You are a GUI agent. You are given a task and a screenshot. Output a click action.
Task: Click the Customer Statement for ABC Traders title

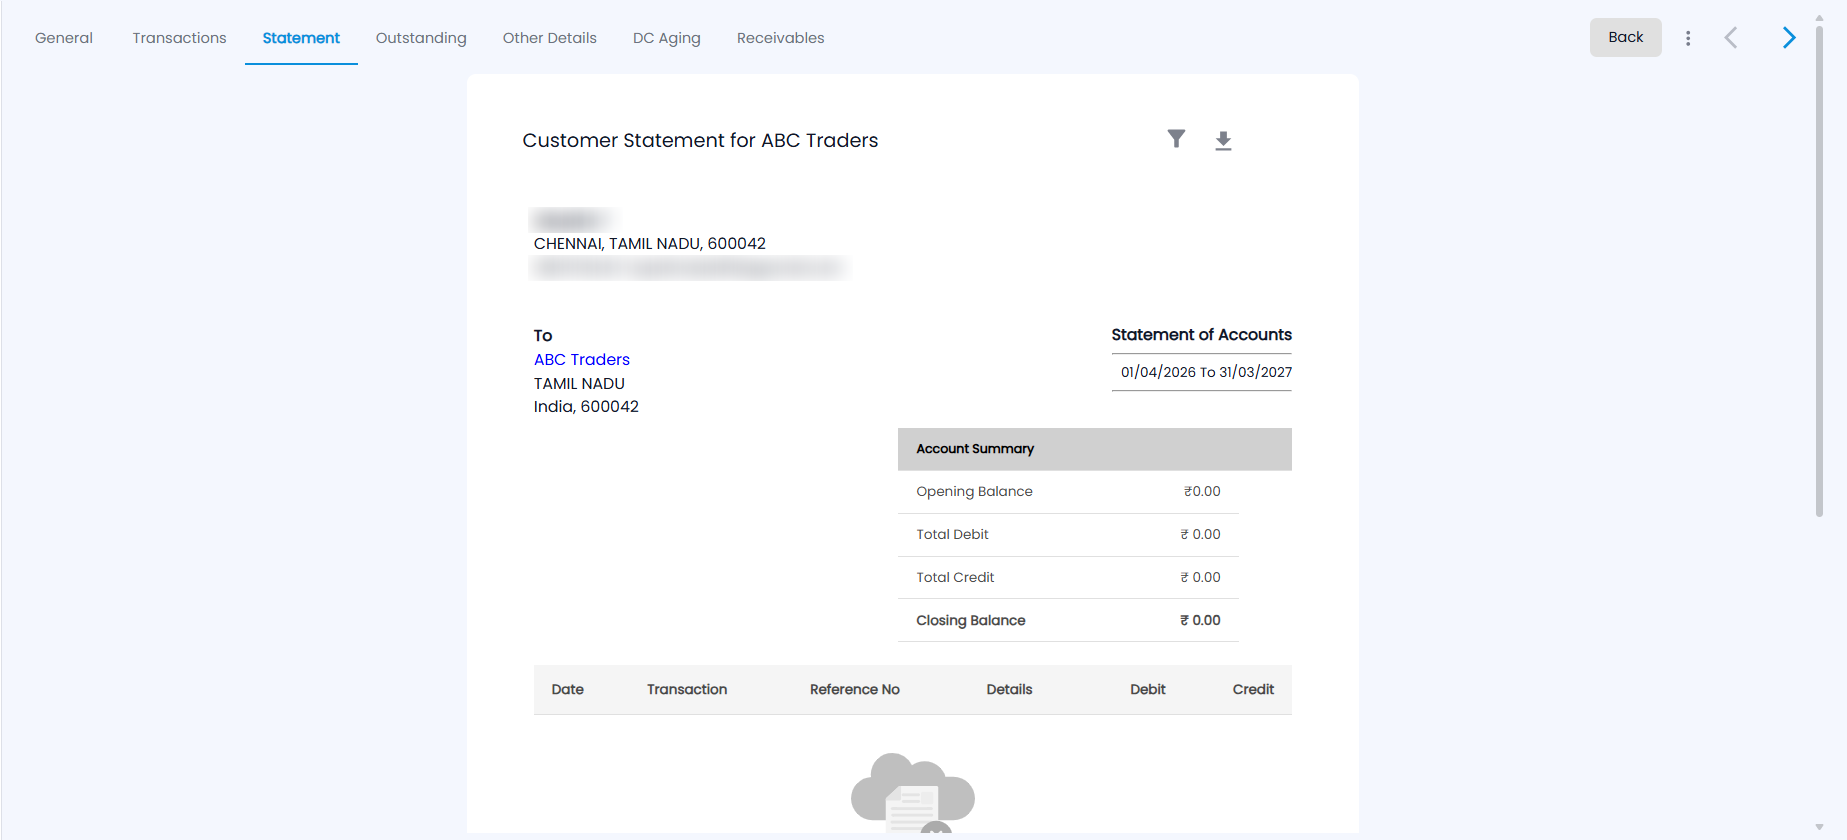point(700,141)
